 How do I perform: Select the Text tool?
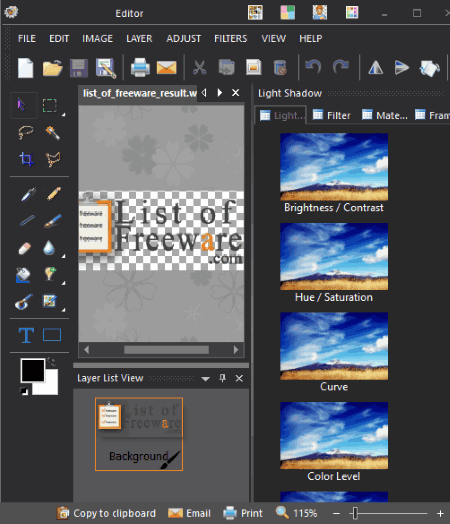(26, 335)
